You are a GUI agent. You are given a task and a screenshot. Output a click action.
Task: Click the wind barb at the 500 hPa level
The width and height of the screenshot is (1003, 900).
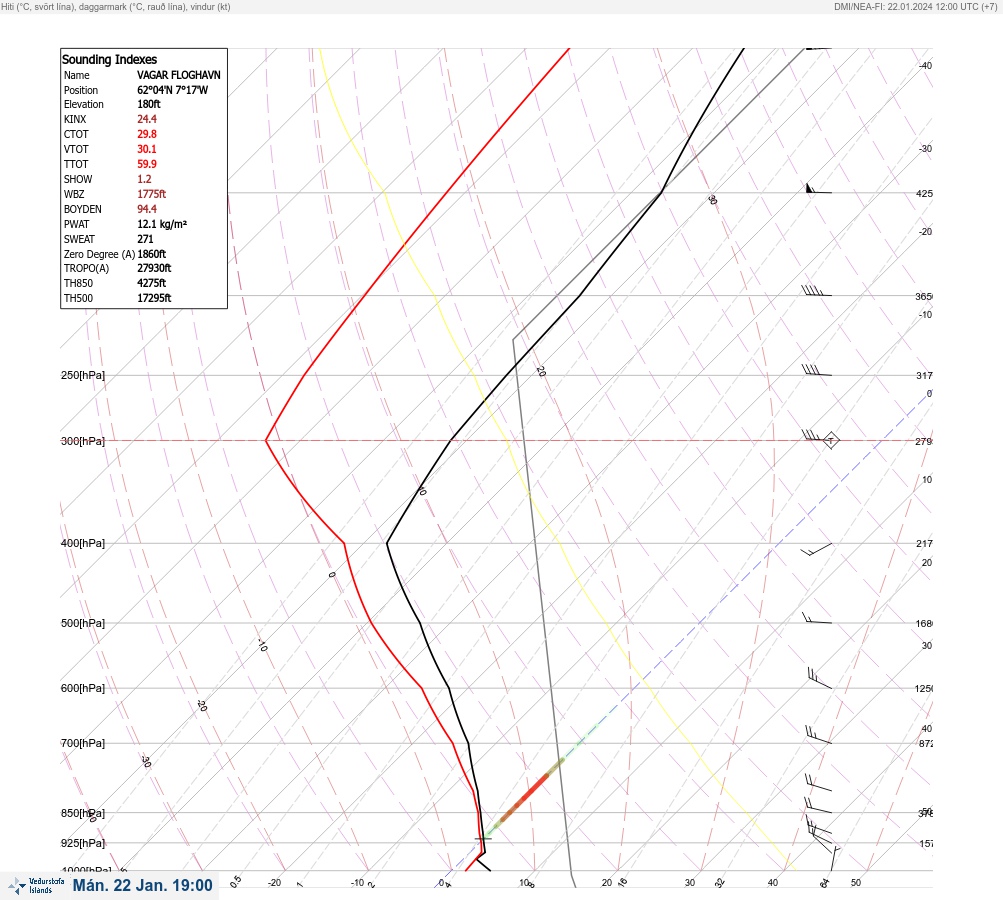coord(817,617)
